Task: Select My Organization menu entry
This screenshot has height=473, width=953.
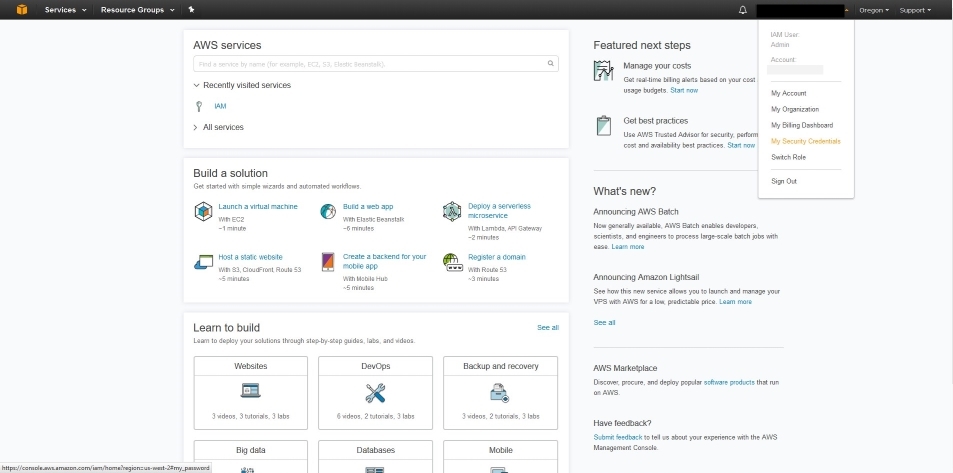Action: pyautogui.click(x=795, y=109)
